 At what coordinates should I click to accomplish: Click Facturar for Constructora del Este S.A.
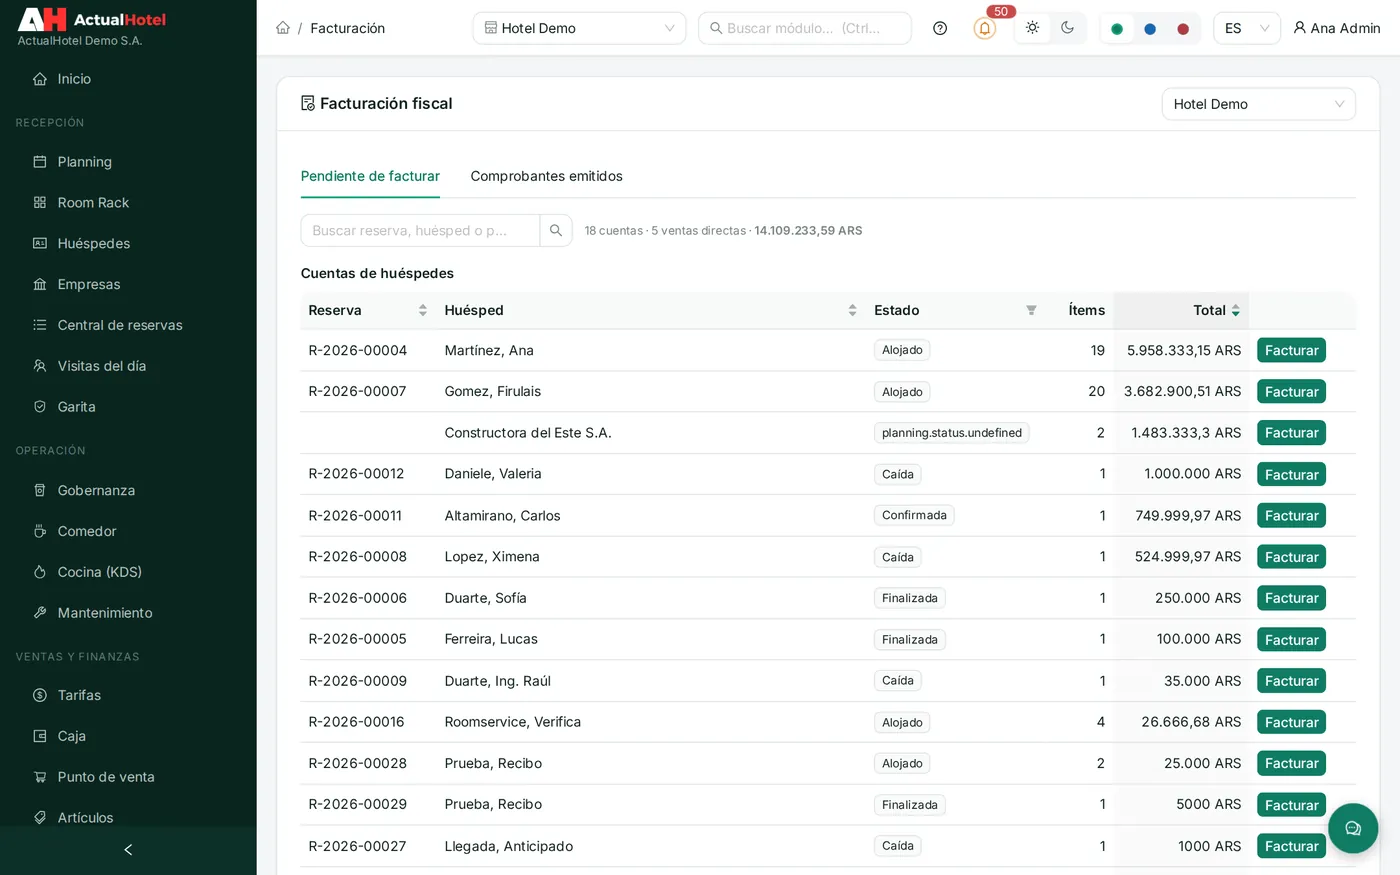click(1291, 433)
